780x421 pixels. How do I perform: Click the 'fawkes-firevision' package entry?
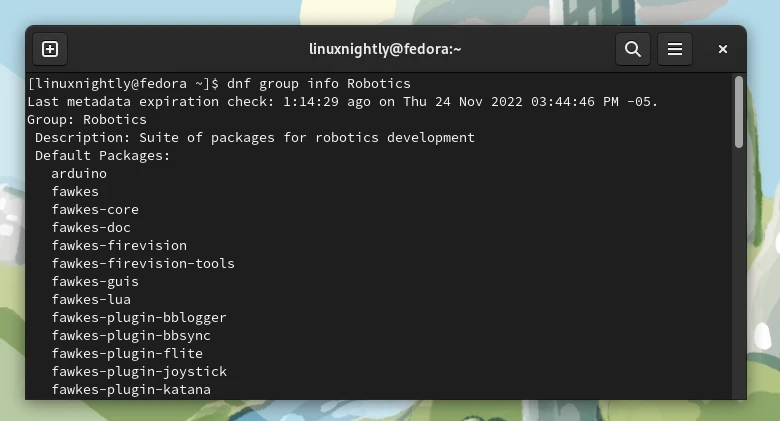point(119,245)
